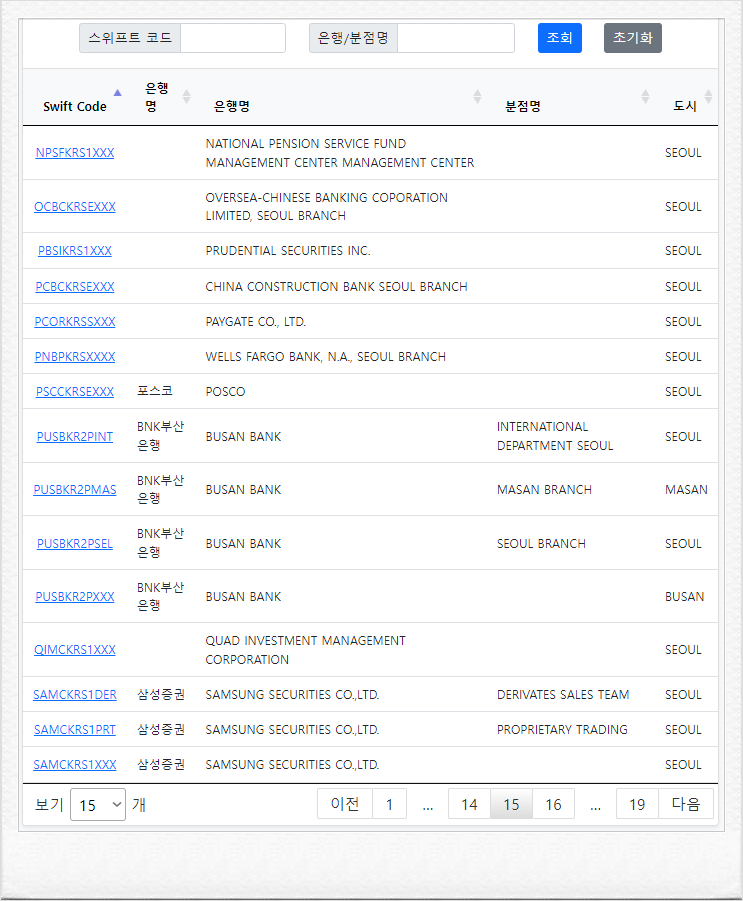This screenshot has height=901, width=743.
Task: Open the PCBCKRSEXXX link
Action: 75,287
